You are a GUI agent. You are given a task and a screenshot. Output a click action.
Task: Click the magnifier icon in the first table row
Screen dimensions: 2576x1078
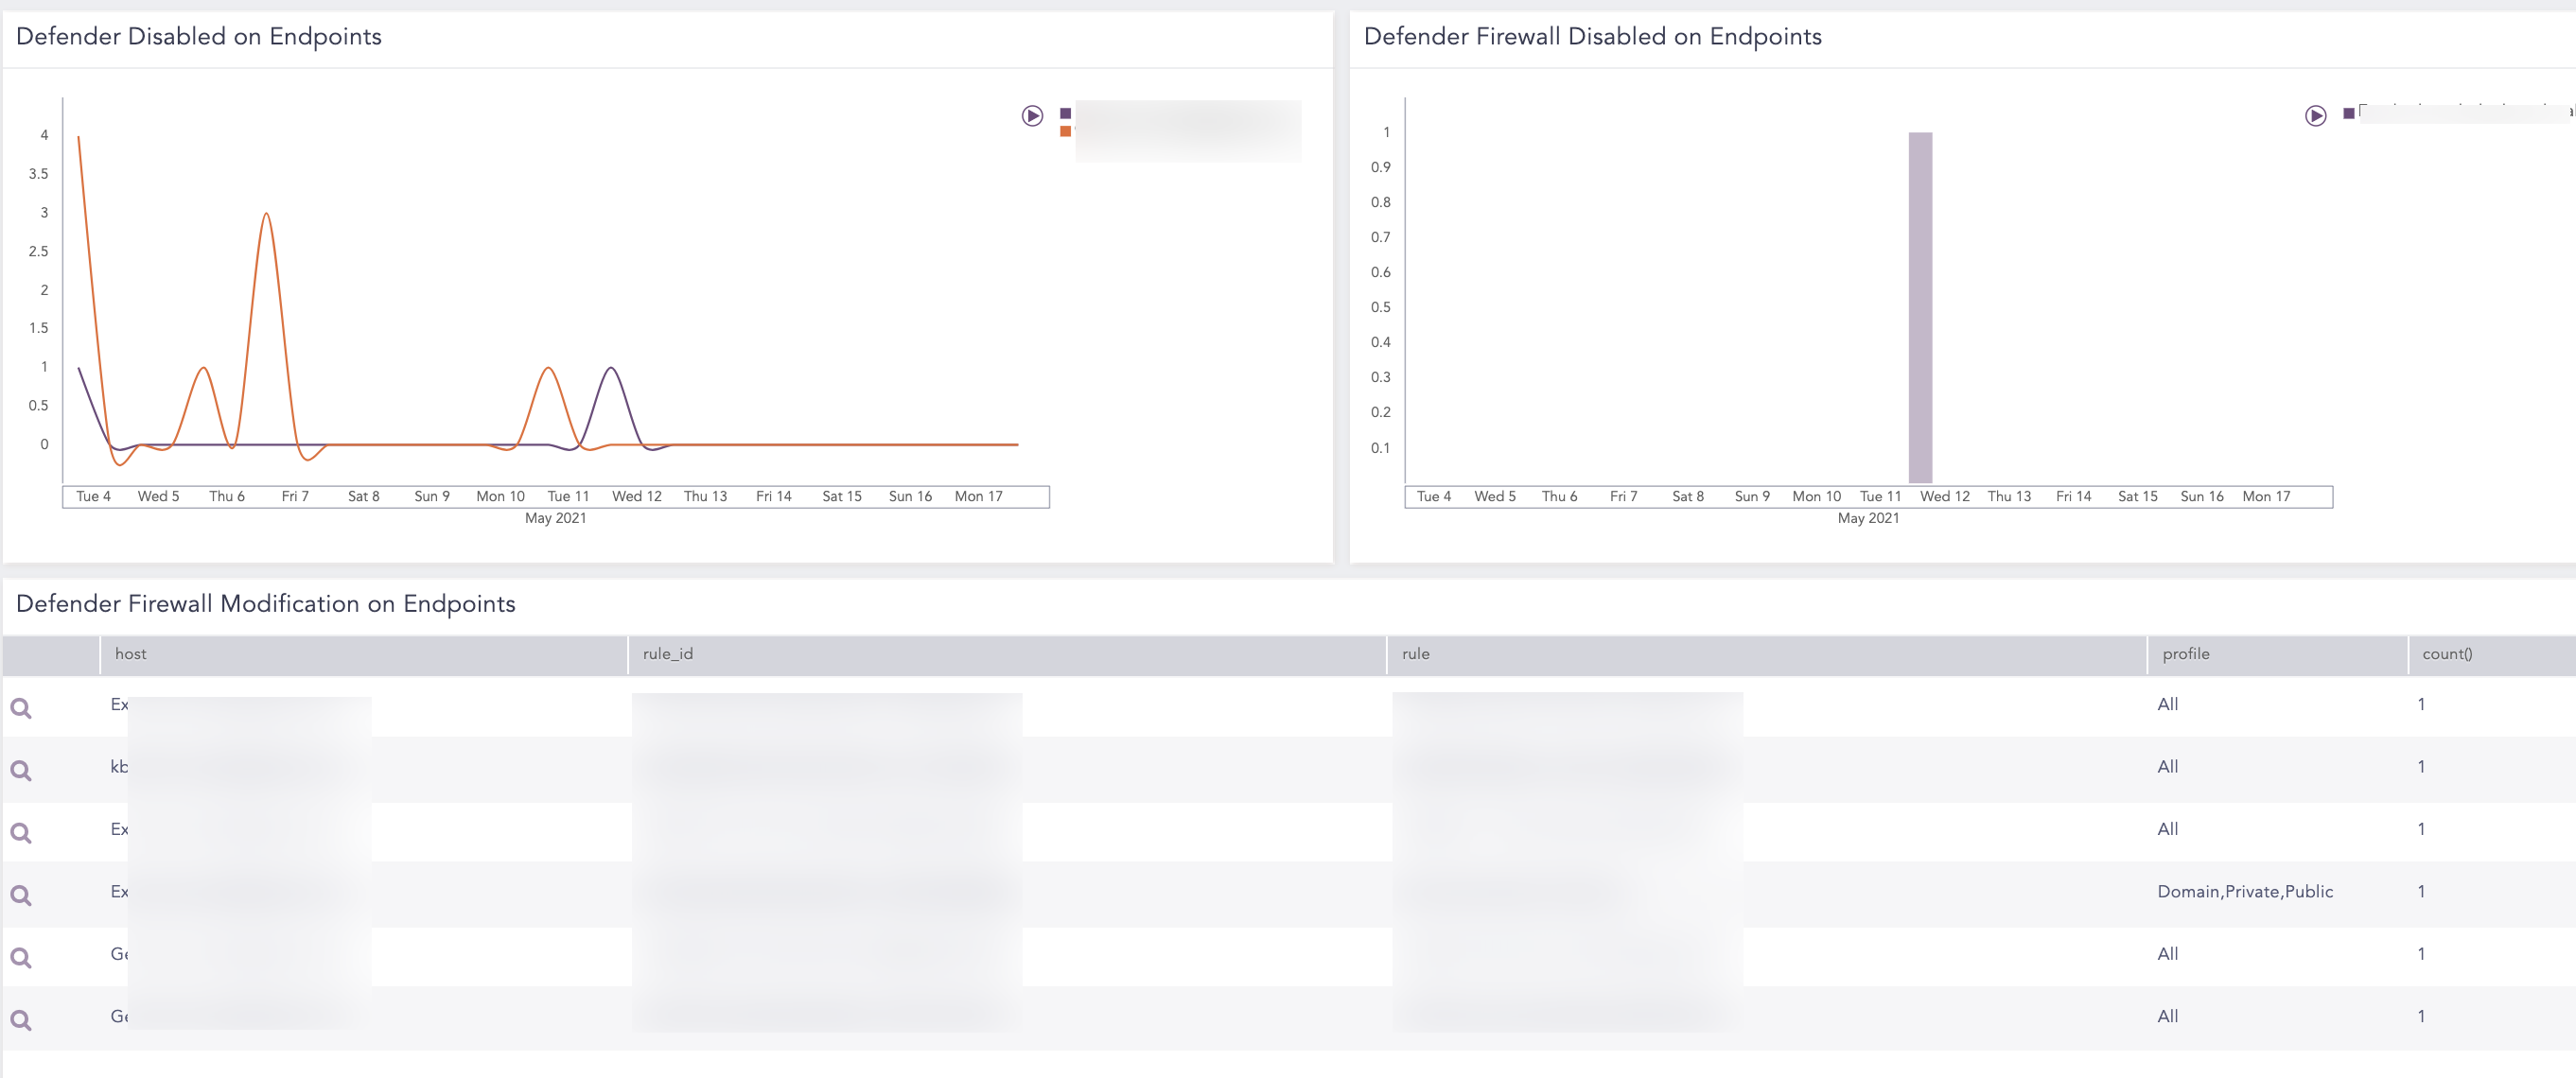(x=21, y=708)
